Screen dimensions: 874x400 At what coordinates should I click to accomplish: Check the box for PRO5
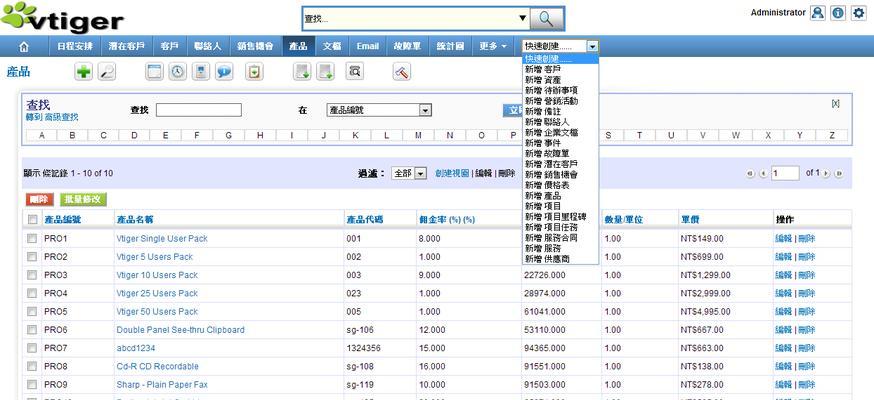click(32, 311)
